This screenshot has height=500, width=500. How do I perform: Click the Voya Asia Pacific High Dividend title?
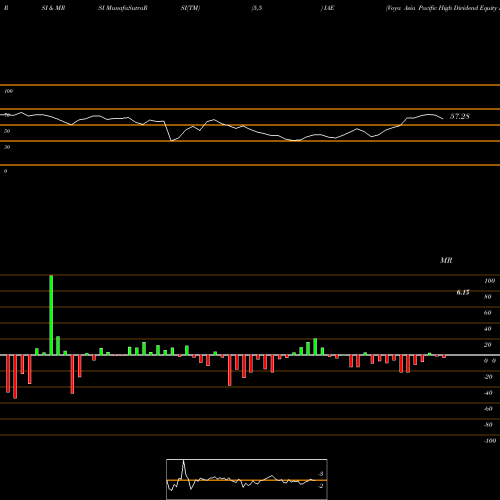click(443, 8)
